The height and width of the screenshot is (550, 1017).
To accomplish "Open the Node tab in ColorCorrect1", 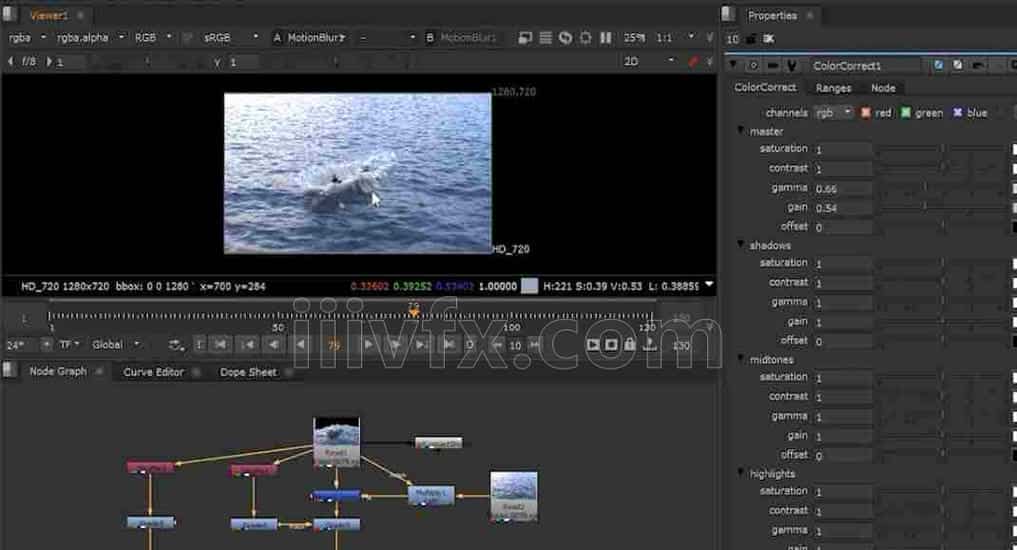I will (x=883, y=88).
